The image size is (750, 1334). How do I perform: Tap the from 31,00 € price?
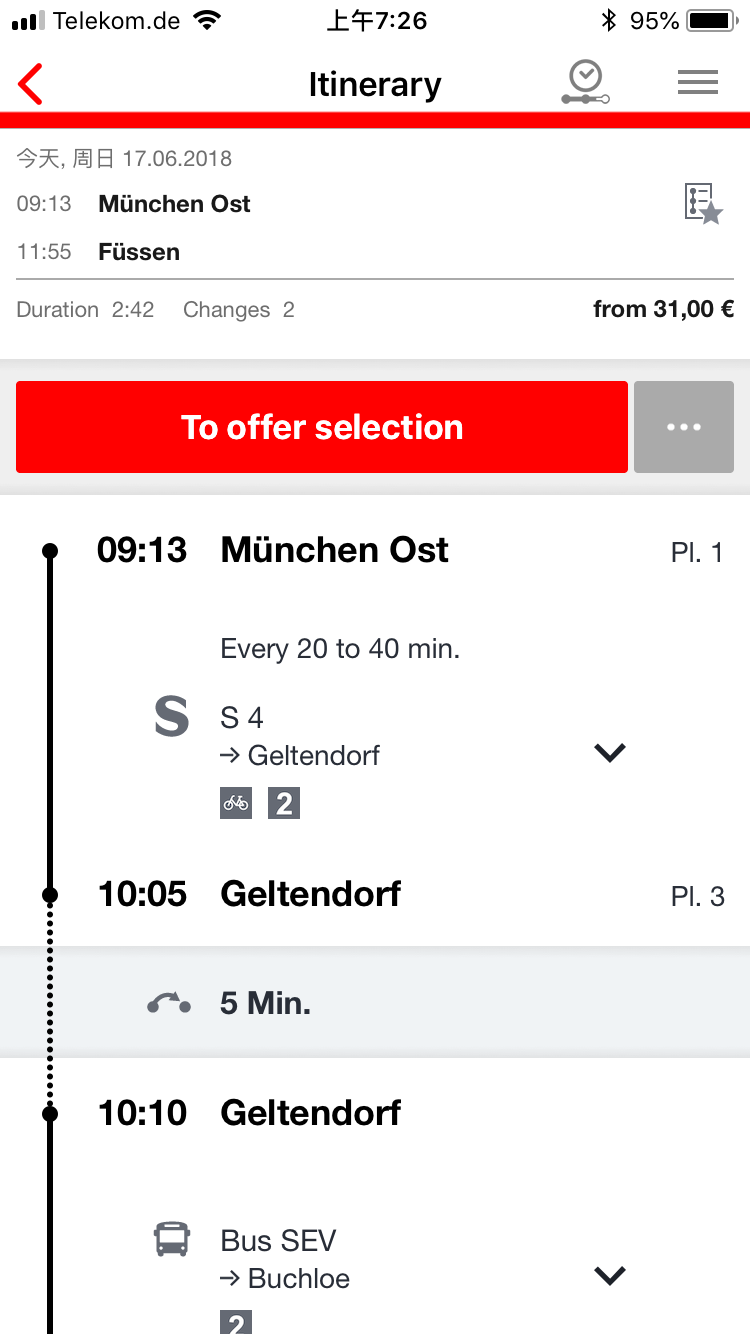tap(663, 310)
